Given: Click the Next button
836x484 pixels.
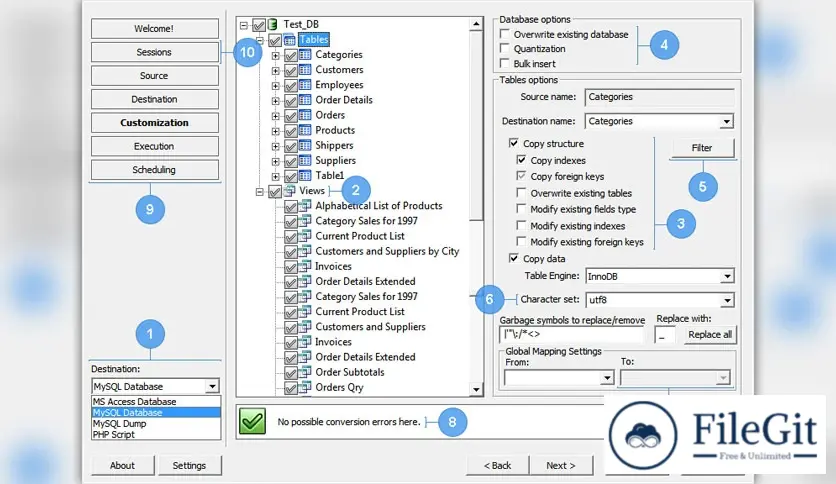Looking at the screenshot, I should [561, 465].
